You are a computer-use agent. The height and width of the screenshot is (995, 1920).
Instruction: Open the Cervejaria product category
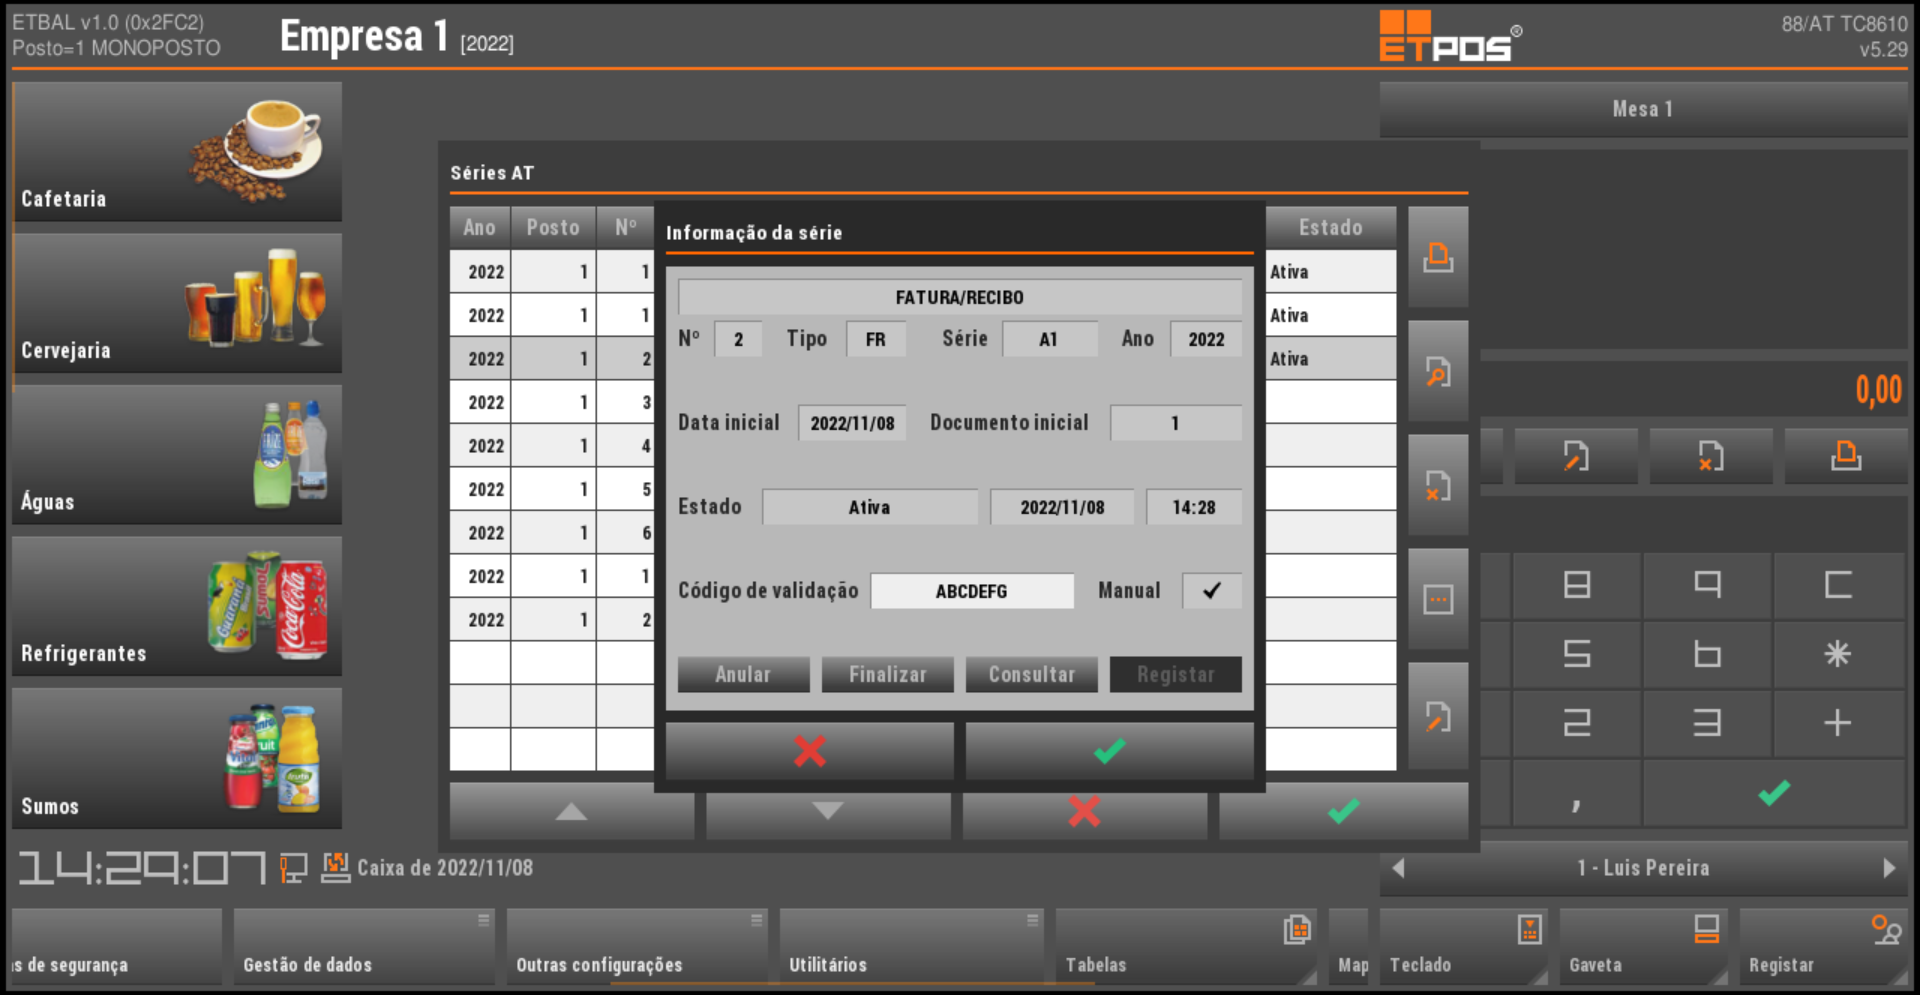[x=177, y=303]
